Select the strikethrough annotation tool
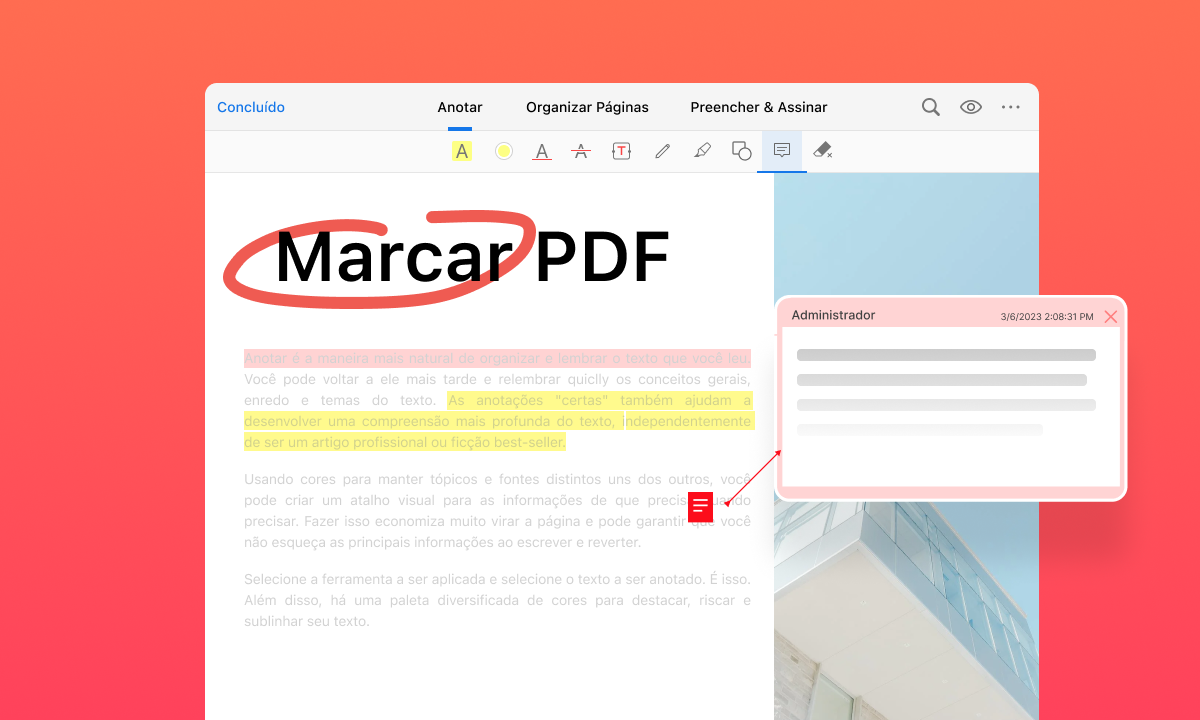 point(581,151)
